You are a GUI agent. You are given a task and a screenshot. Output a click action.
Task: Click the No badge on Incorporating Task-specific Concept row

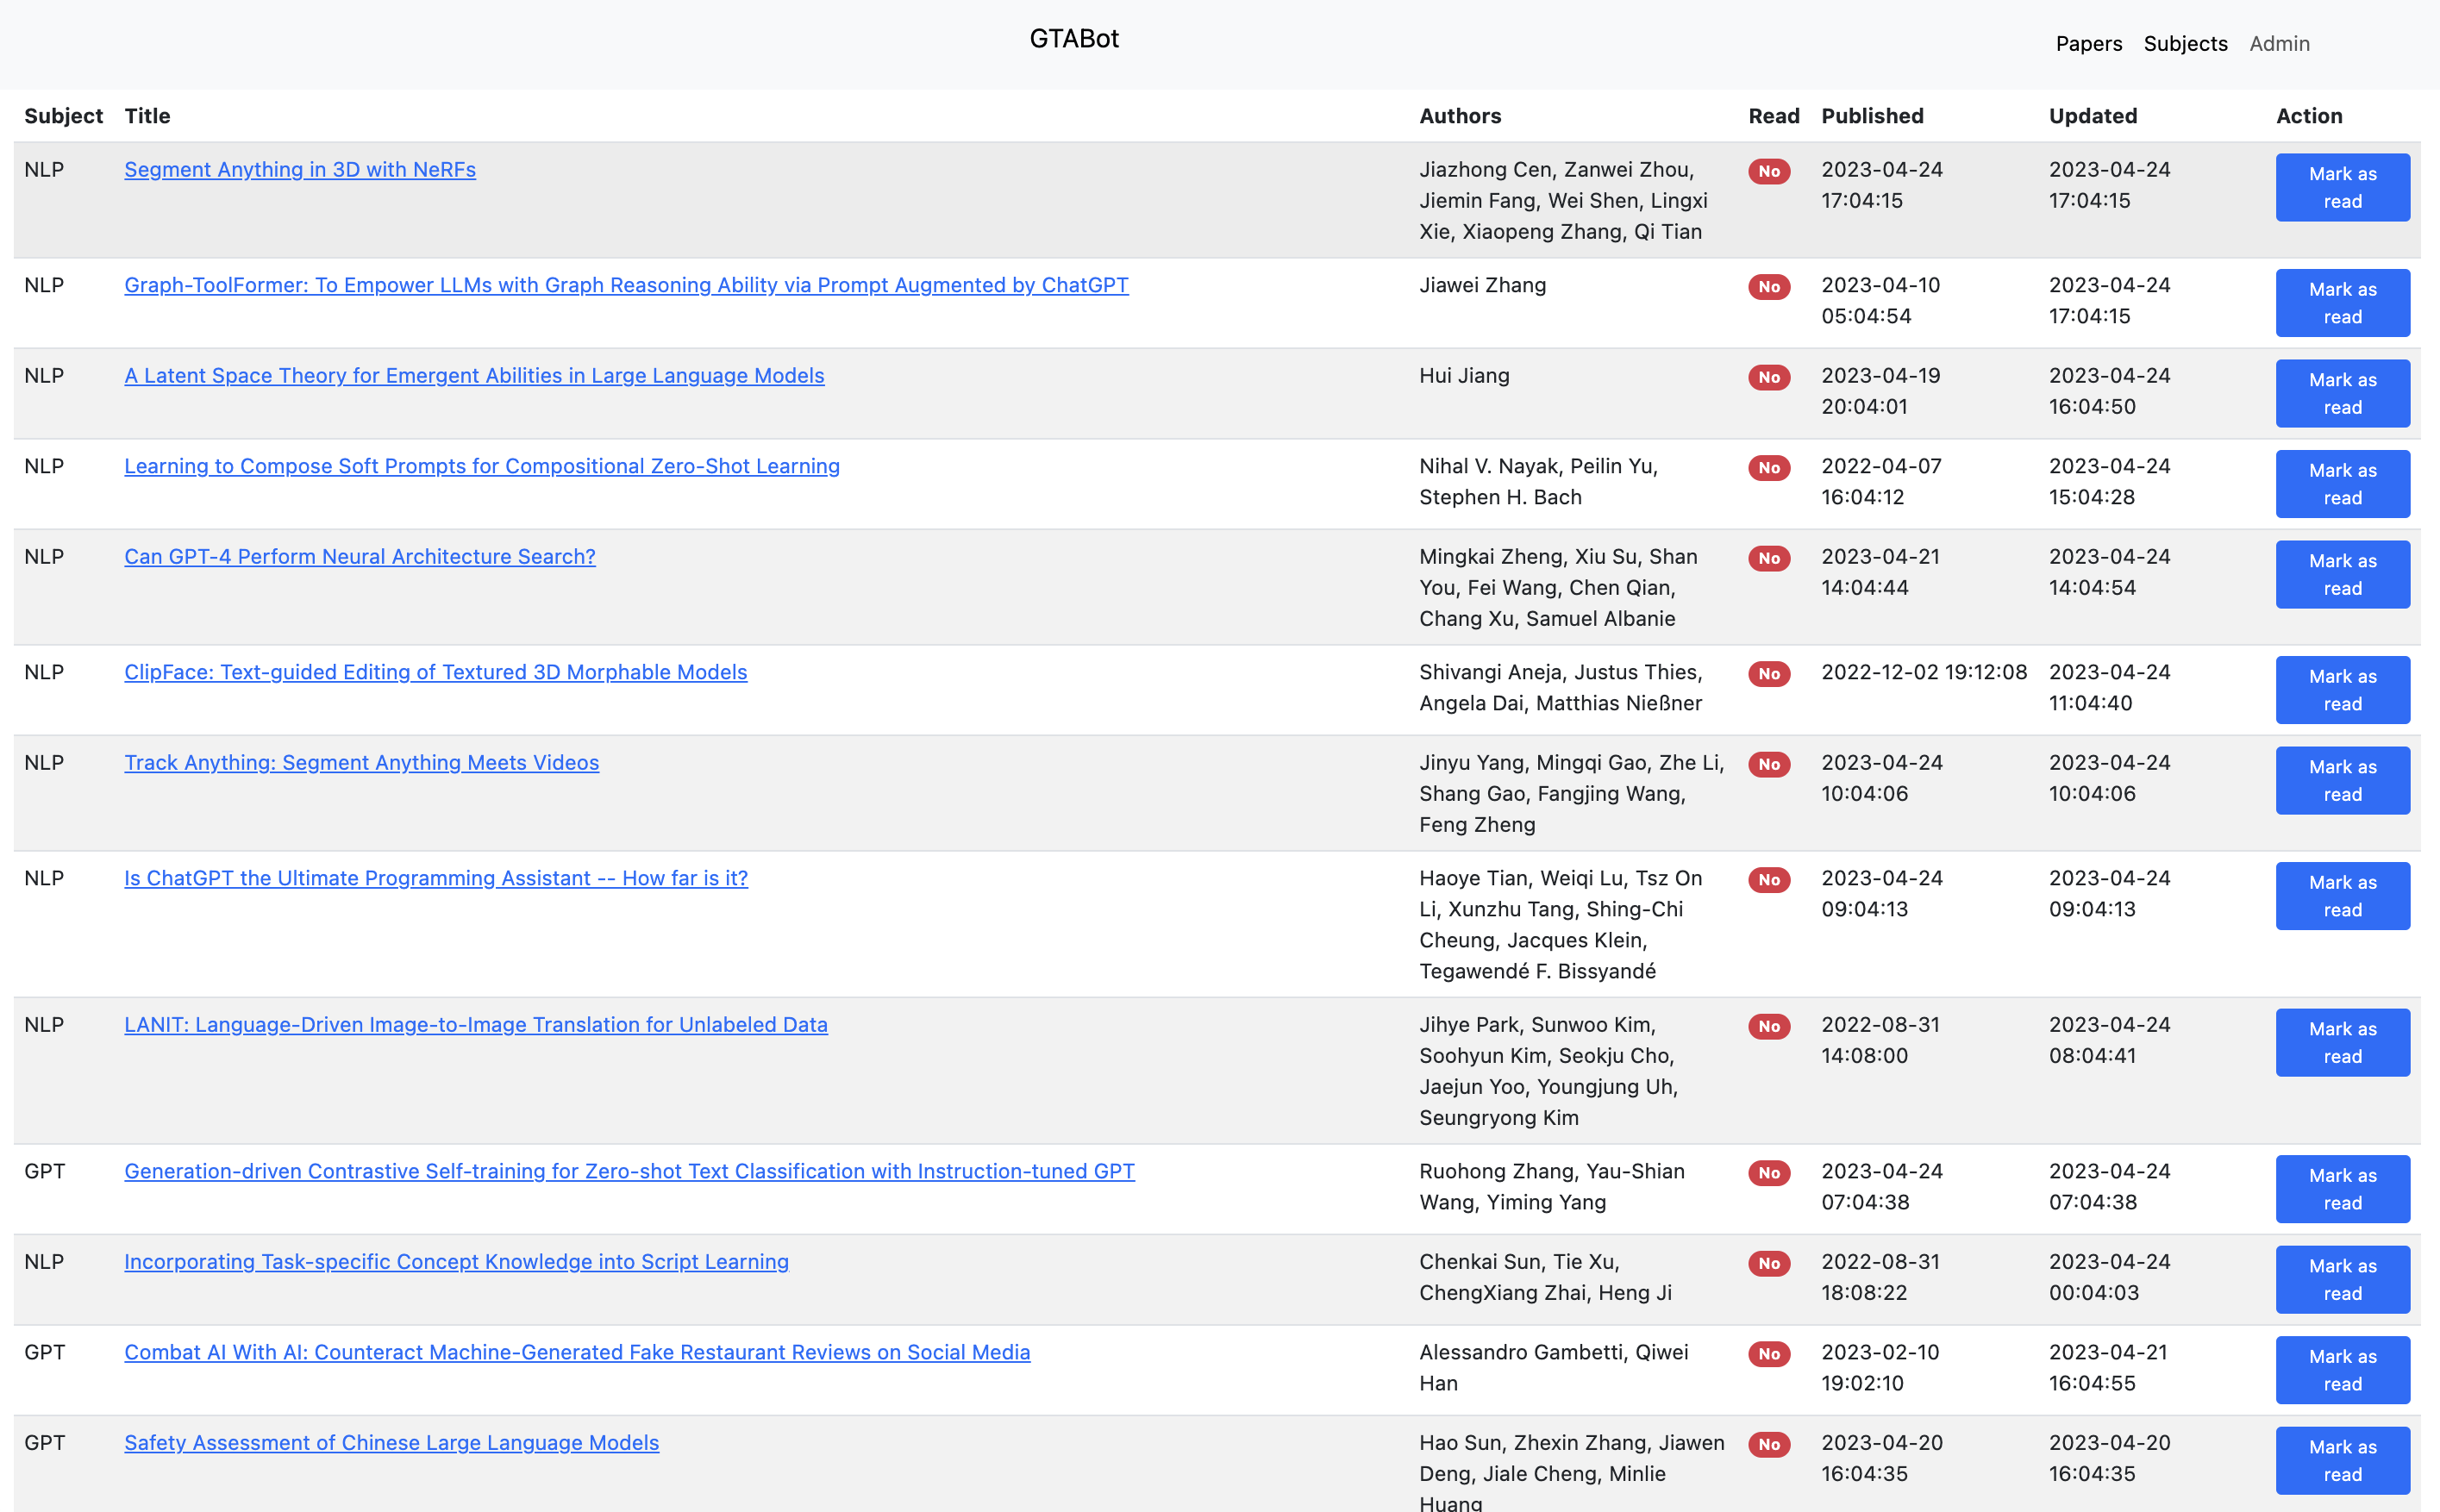(1768, 1263)
